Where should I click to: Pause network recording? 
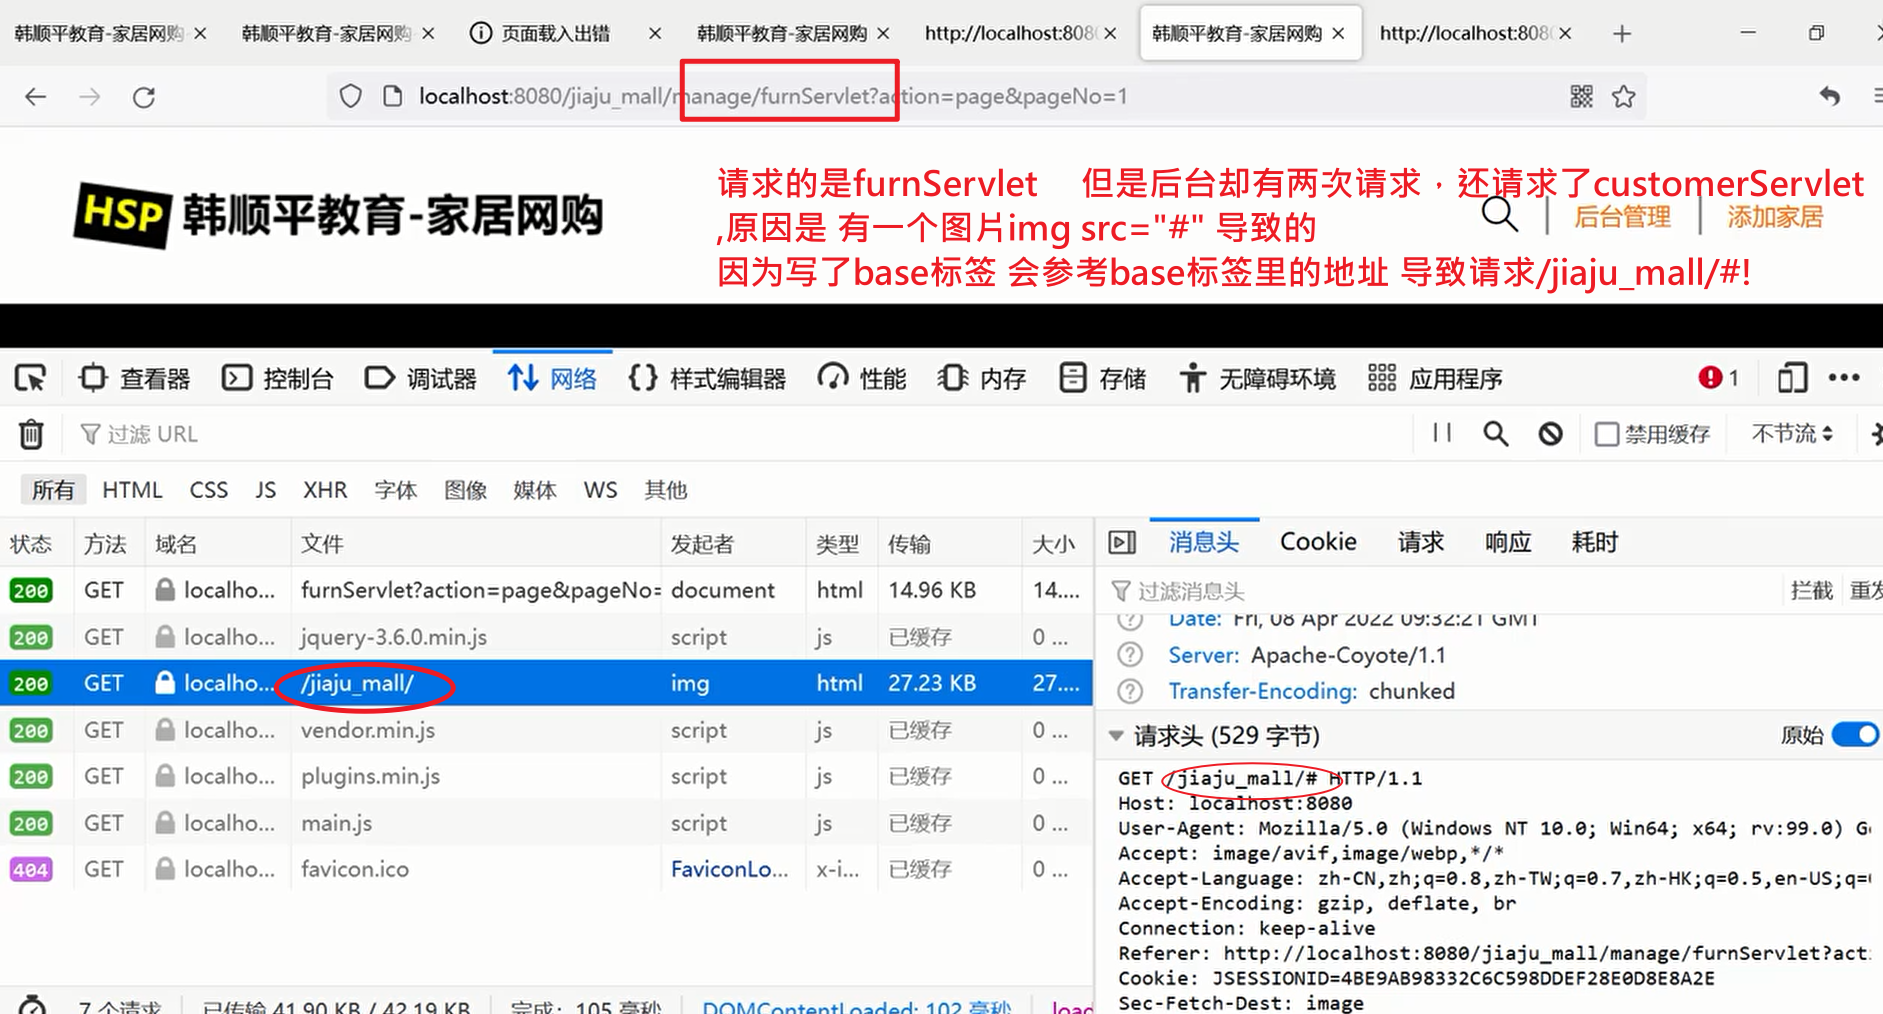[1441, 433]
